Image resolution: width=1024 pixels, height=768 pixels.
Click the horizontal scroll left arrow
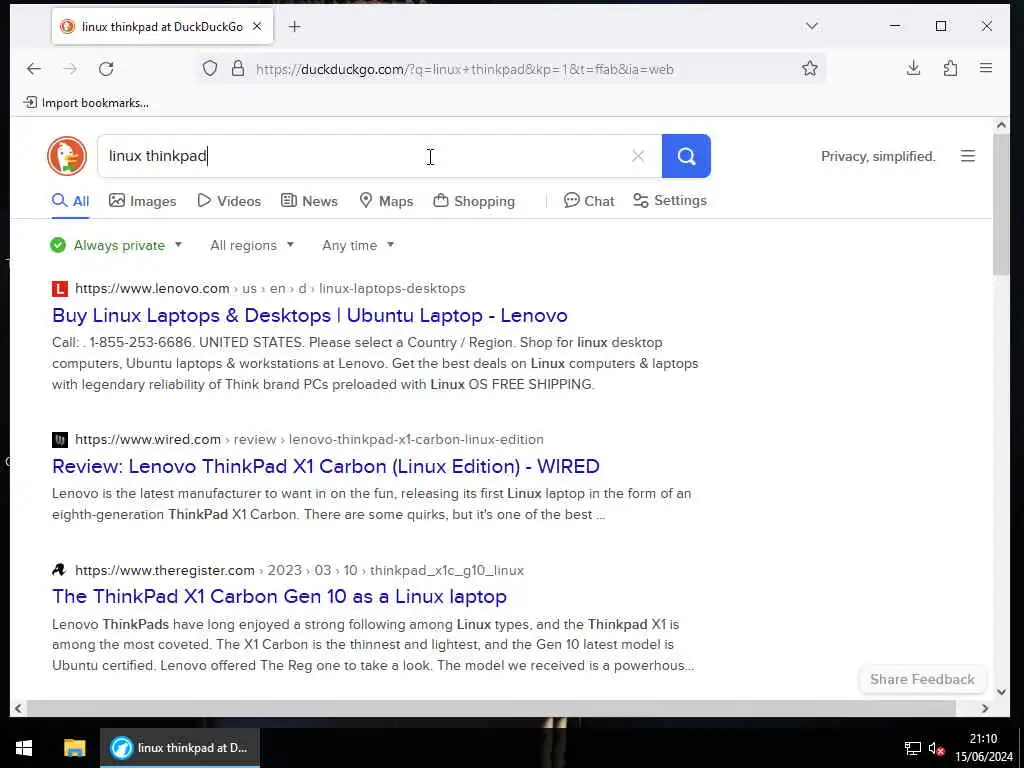tap(18, 708)
